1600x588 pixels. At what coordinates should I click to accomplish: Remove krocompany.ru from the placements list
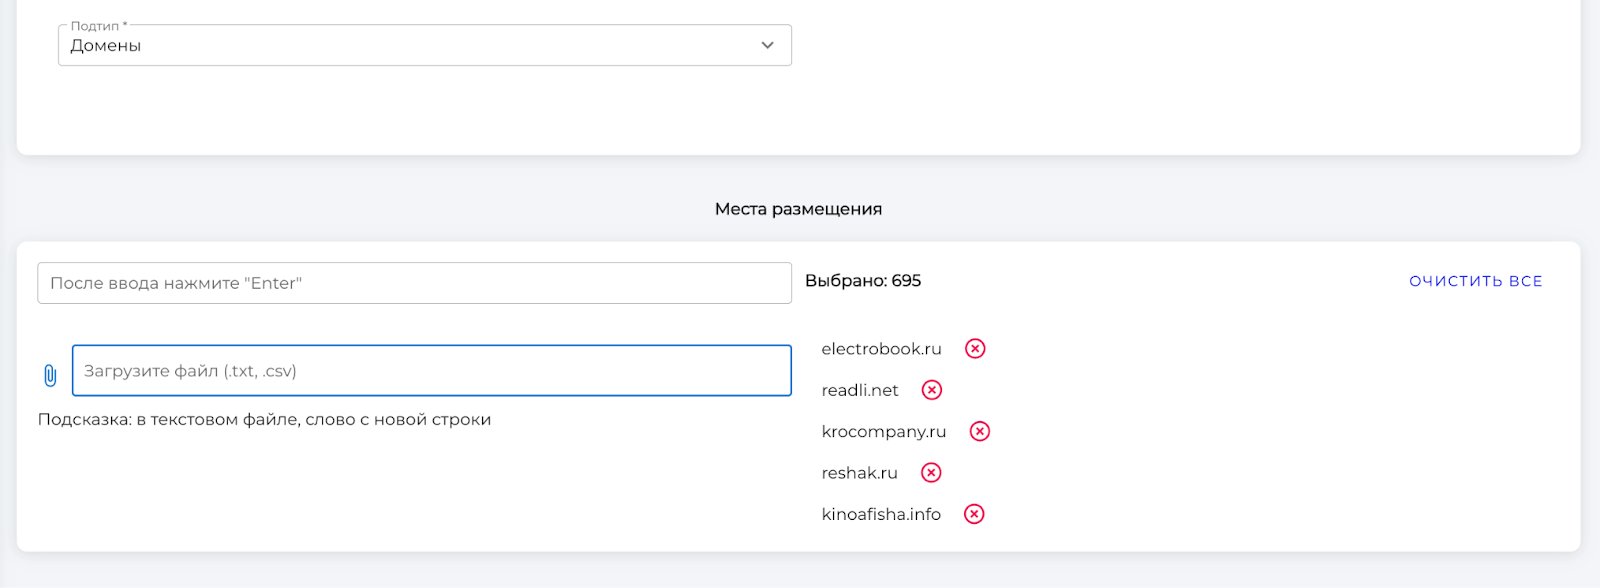(x=980, y=431)
